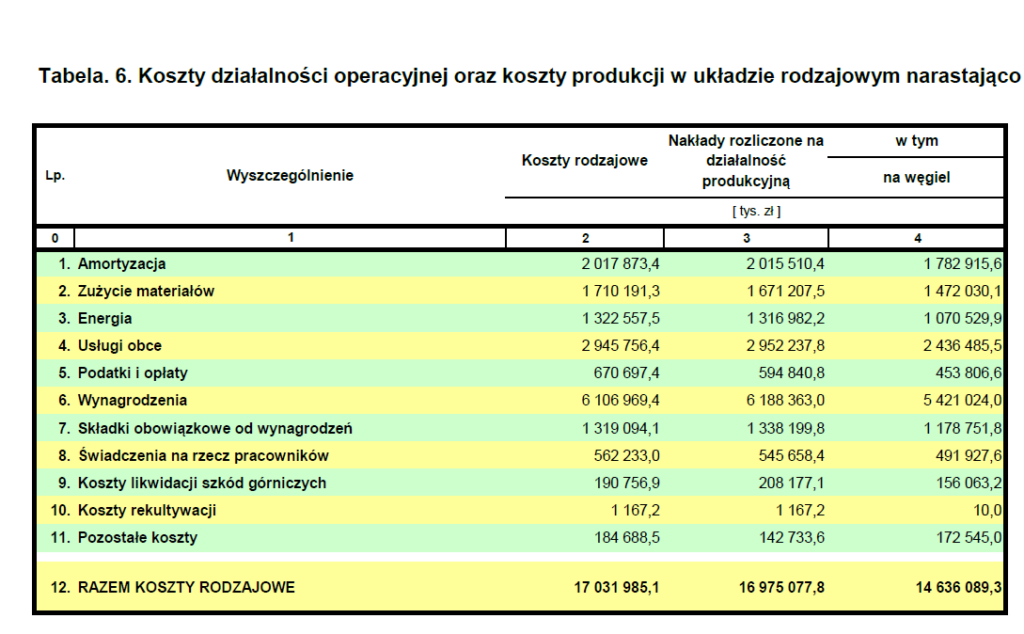1024x634 pixels.
Task: Click the table title starting 'Tabela. 6. Koszty'
Action: 530,76
